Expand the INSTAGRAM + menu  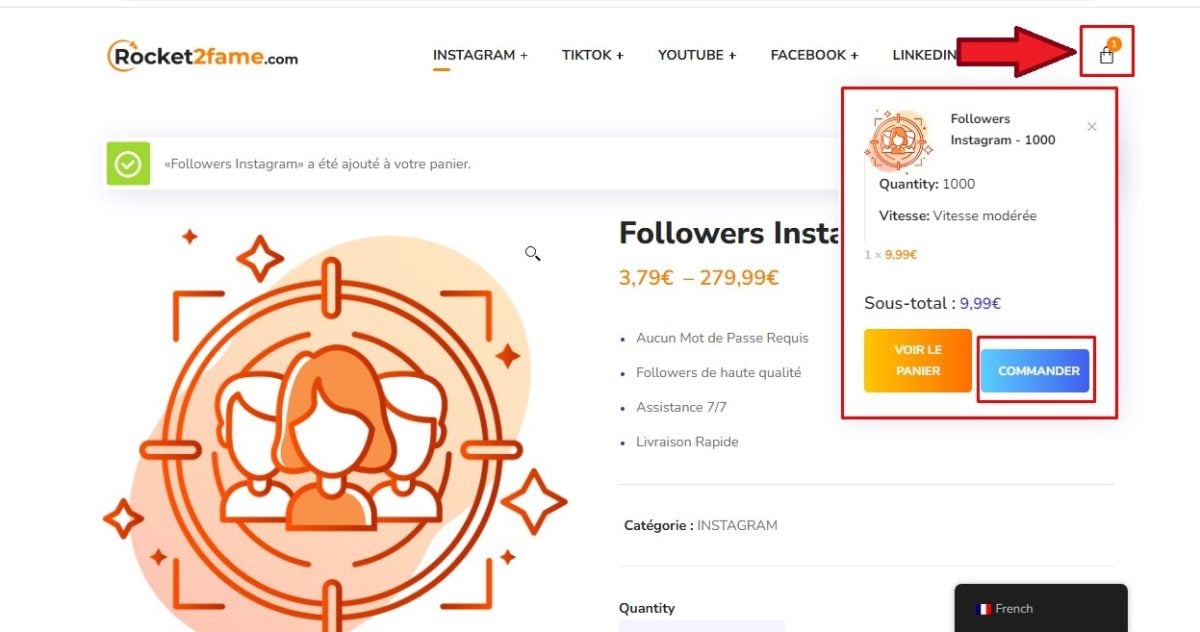pyautogui.click(x=480, y=55)
